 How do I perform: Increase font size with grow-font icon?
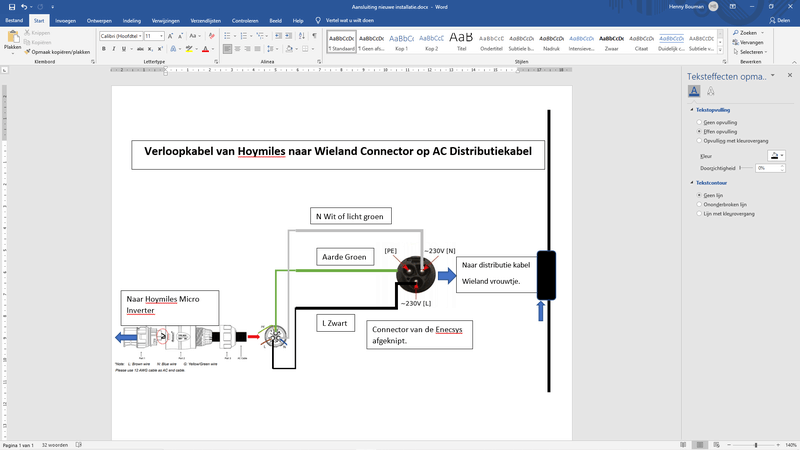(x=170, y=36)
